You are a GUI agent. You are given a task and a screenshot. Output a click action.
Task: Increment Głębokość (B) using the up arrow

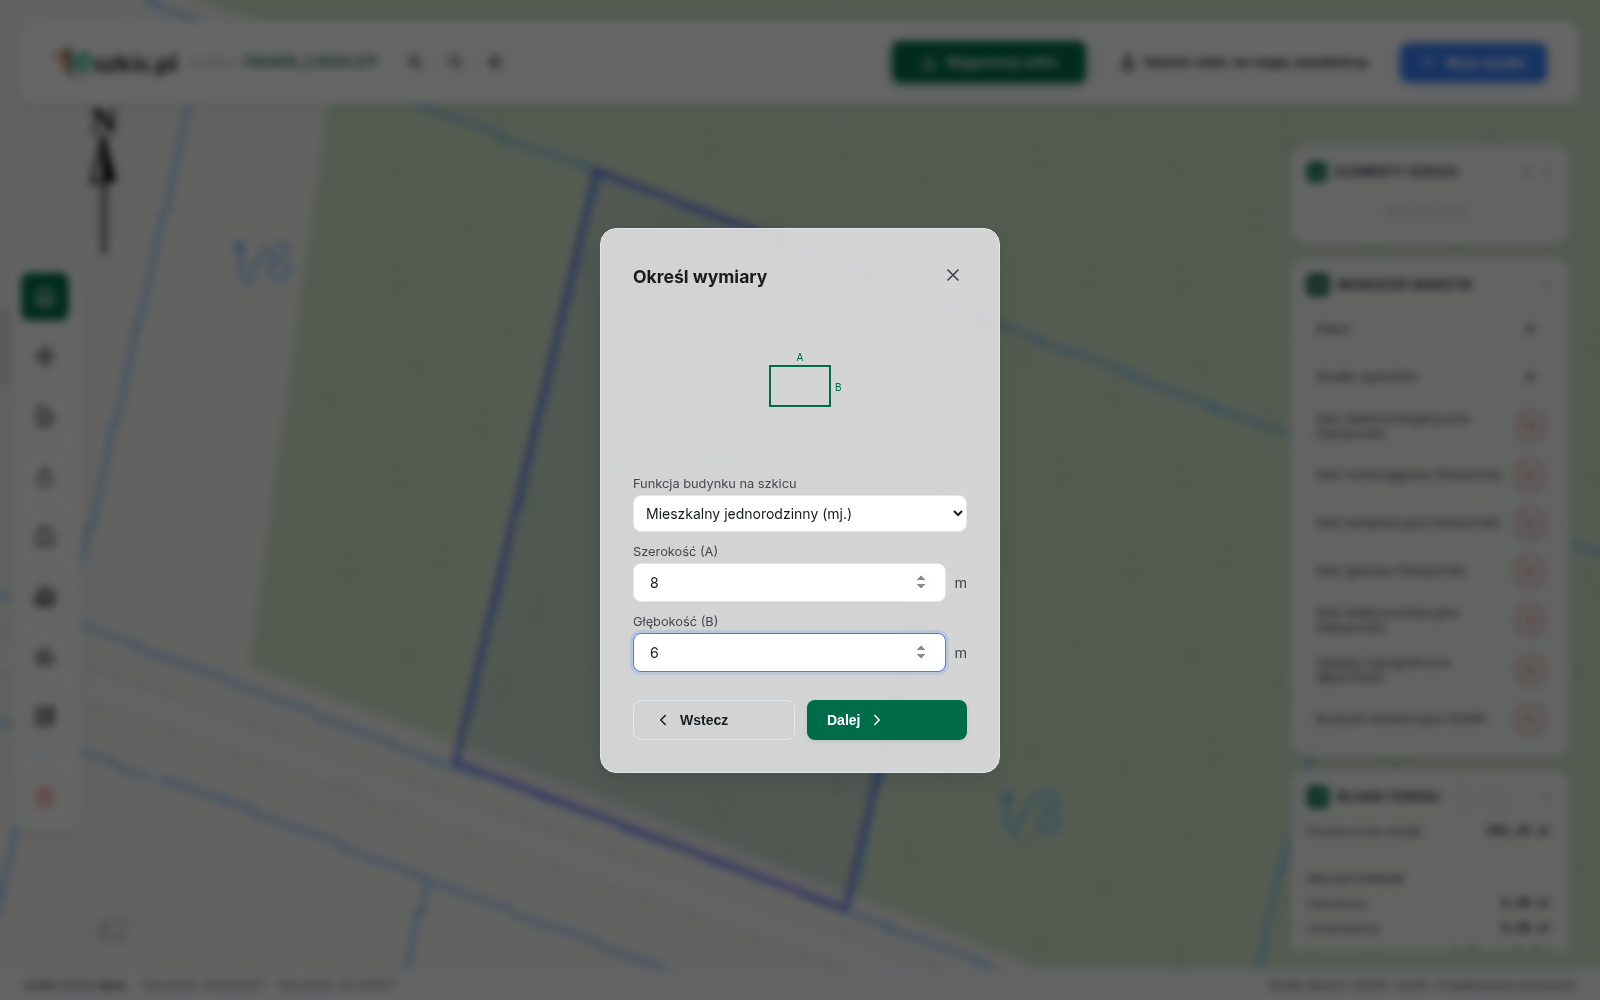pyautogui.click(x=921, y=648)
